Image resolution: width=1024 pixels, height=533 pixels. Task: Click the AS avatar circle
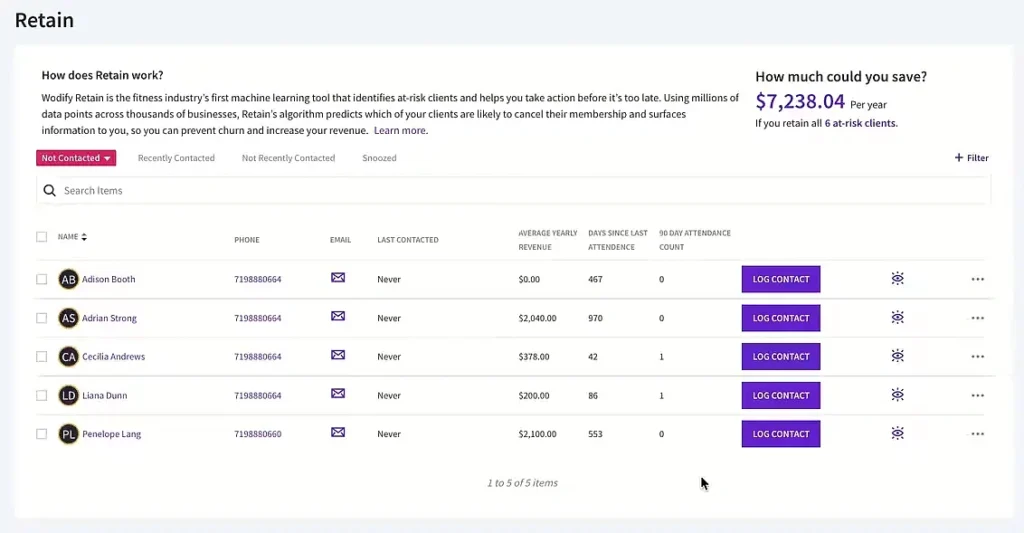(x=69, y=318)
